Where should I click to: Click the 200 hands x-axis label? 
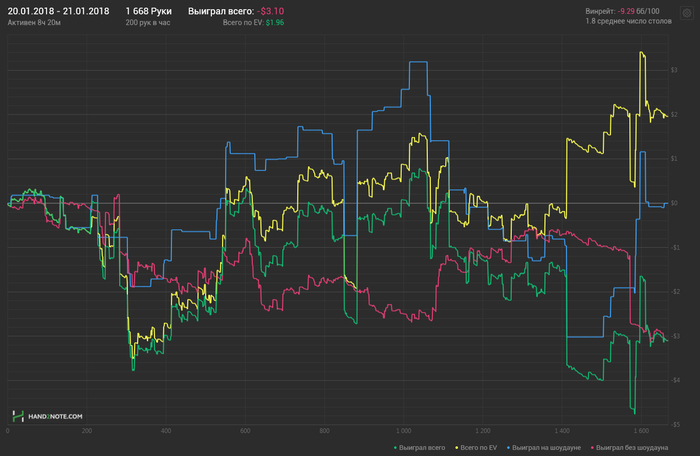tap(87, 431)
